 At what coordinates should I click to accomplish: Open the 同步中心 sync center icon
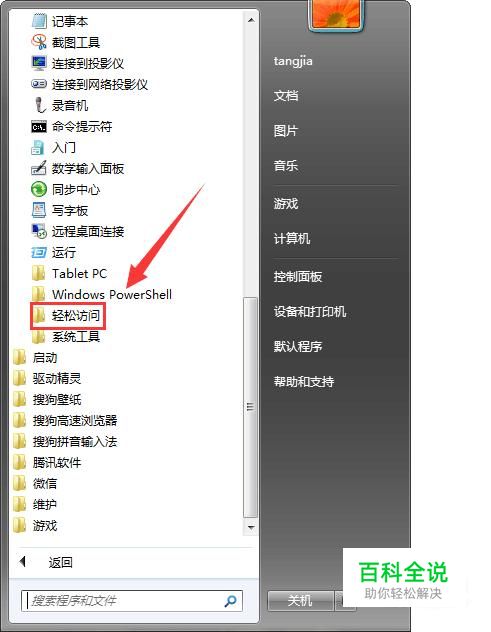(x=39, y=189)
